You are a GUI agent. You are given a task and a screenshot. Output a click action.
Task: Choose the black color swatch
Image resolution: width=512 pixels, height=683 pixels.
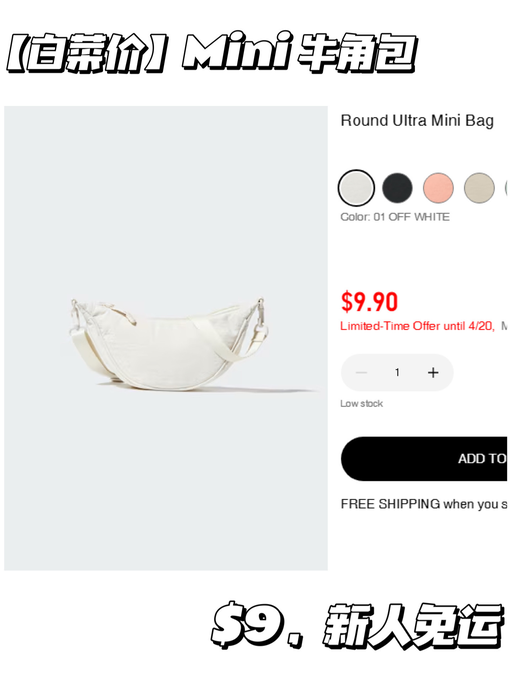point(397,188)
